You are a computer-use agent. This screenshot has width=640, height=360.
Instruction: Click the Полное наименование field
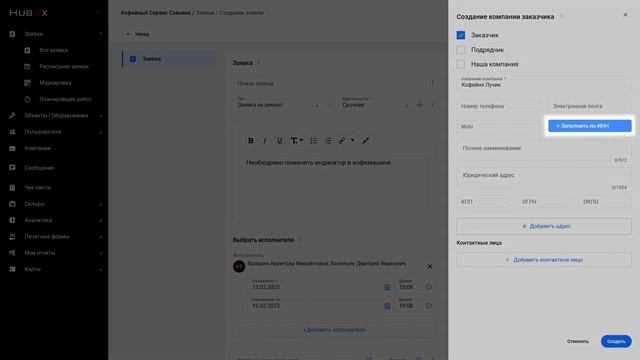click(544, 152)
